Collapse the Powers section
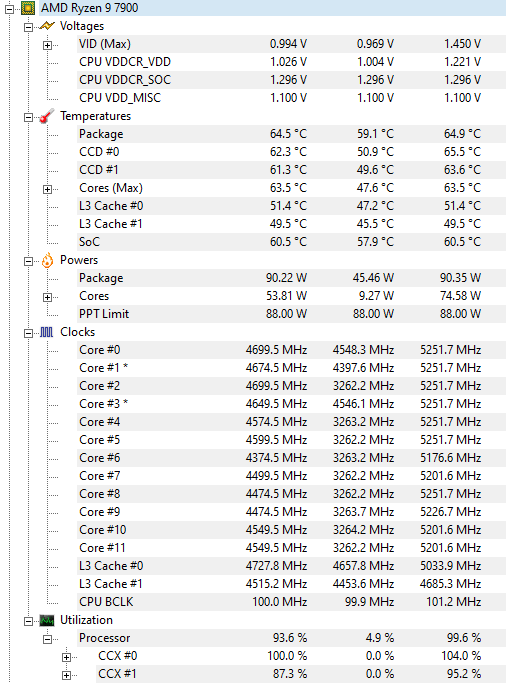Image resolution: width=506 pixels, height=683 pixels. pyautogui.click(x=28, y=261)
